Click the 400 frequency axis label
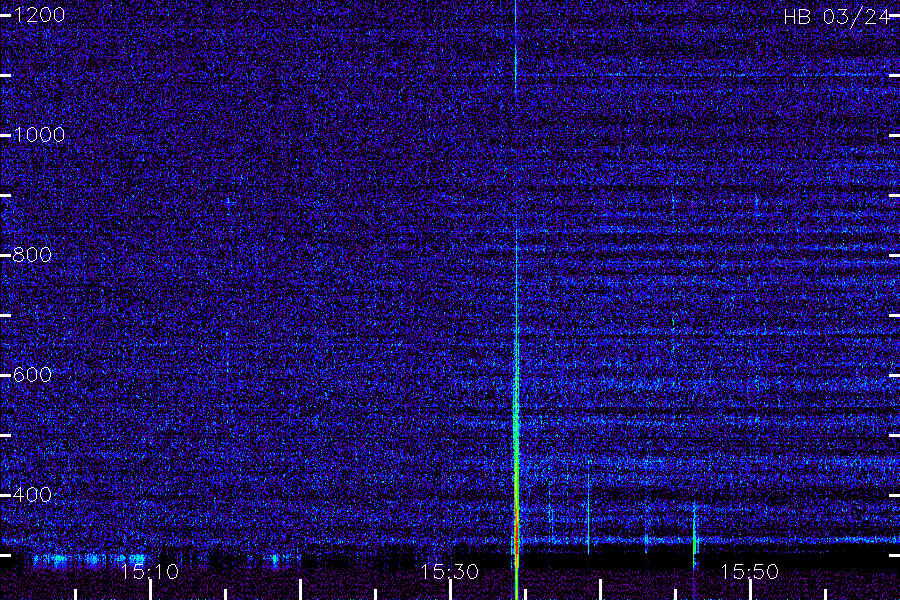900x600 pixels. (x=32, y=495)
